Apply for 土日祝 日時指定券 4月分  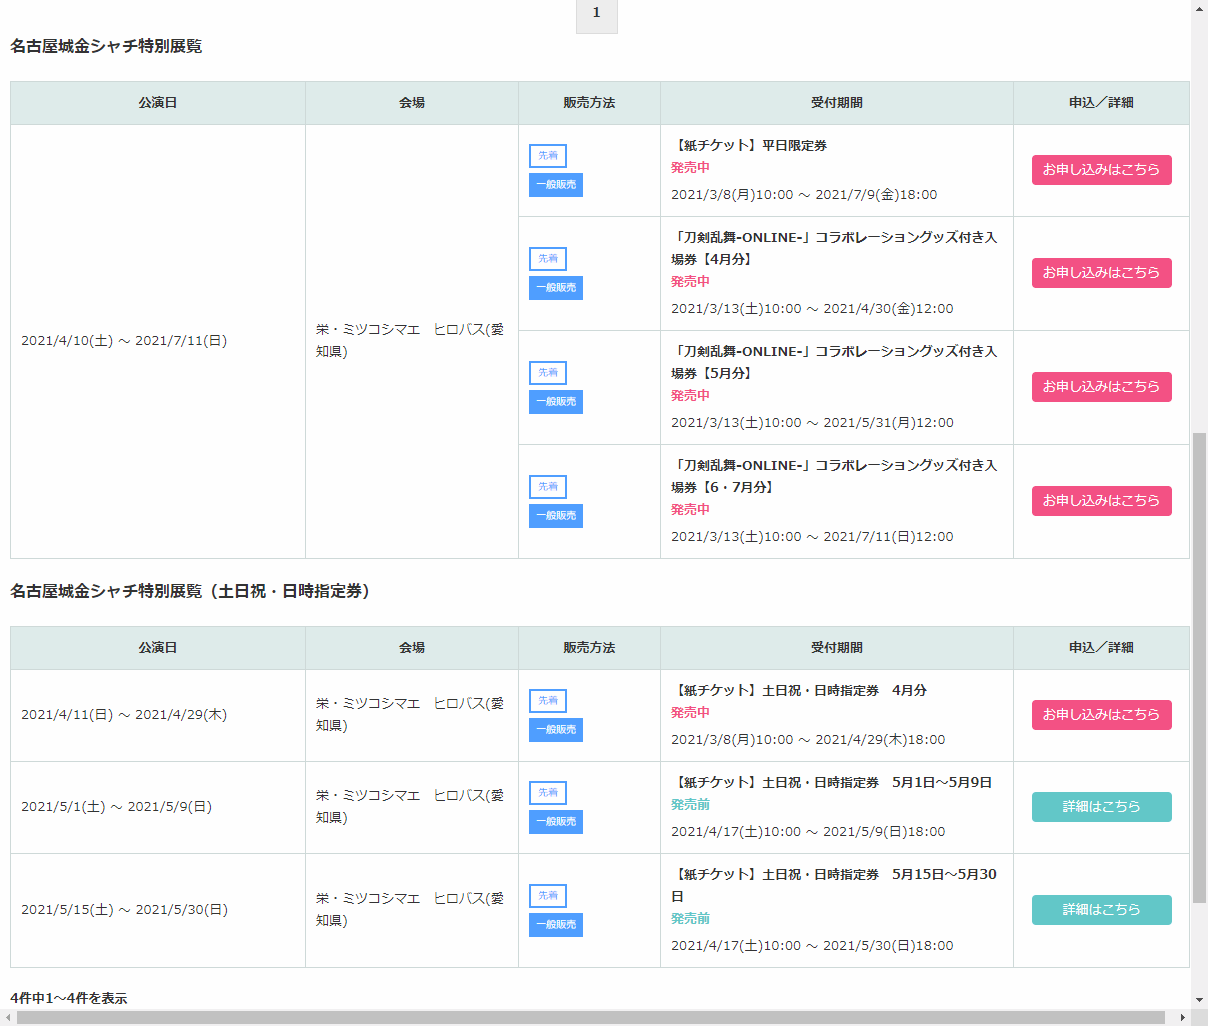pos(1101,715)
